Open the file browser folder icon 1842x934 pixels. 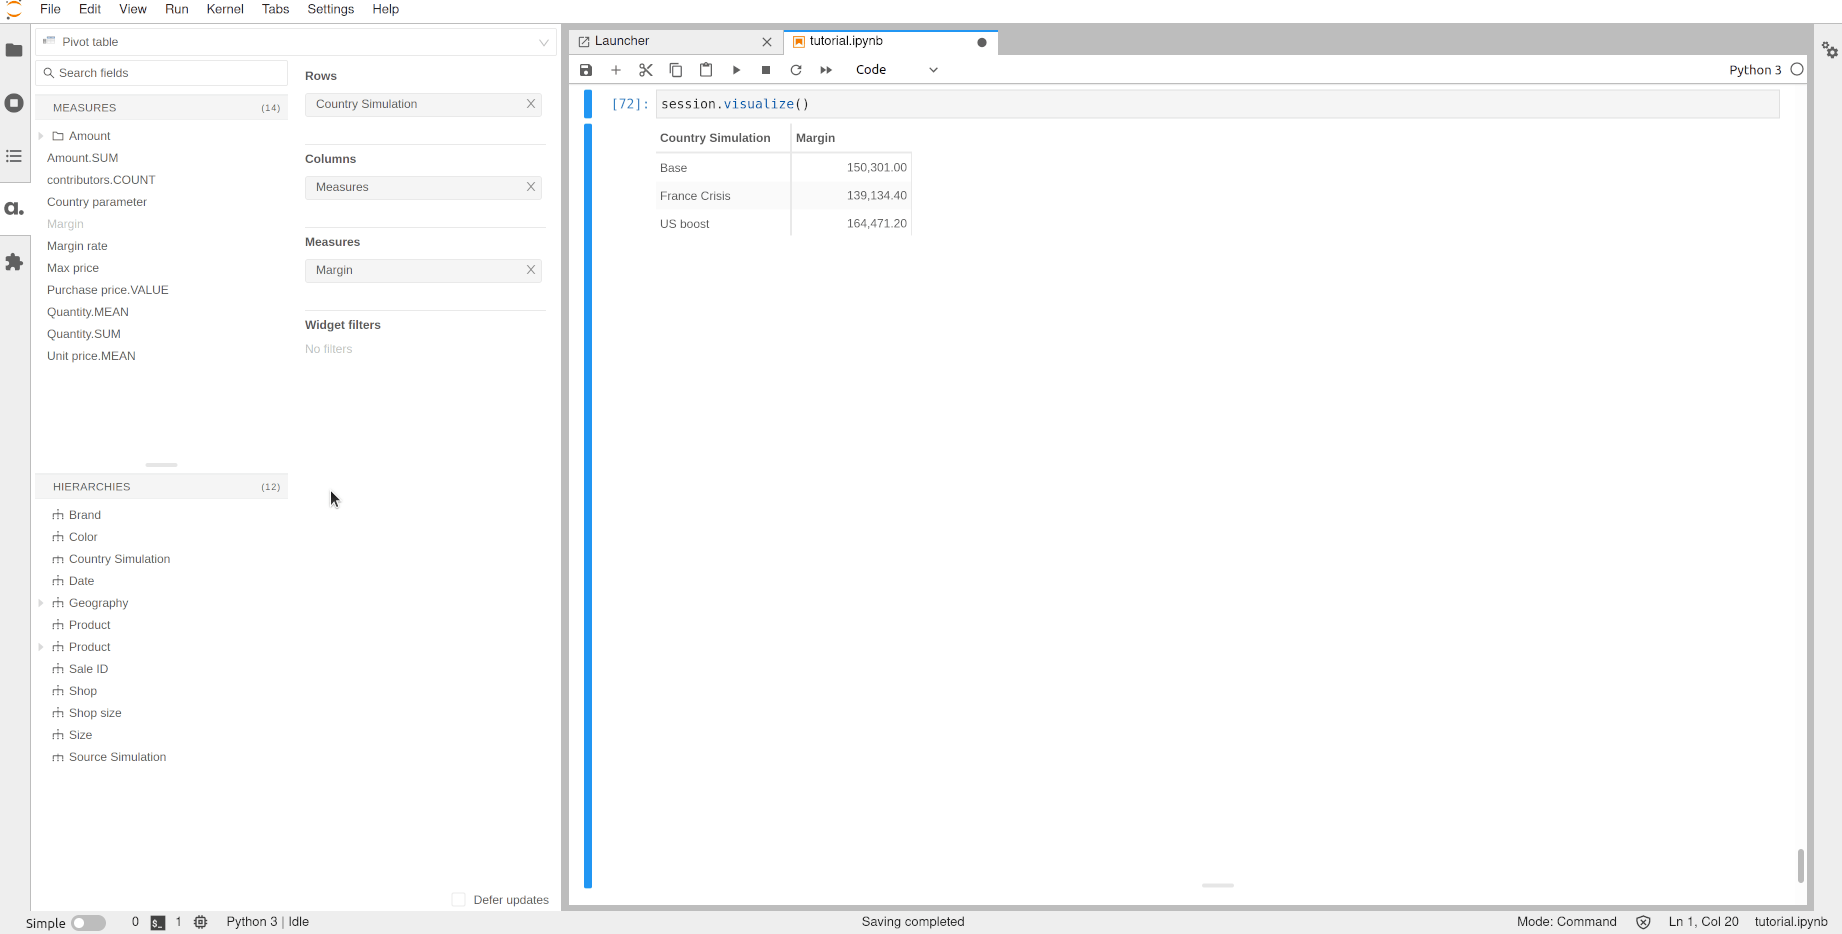14,50
